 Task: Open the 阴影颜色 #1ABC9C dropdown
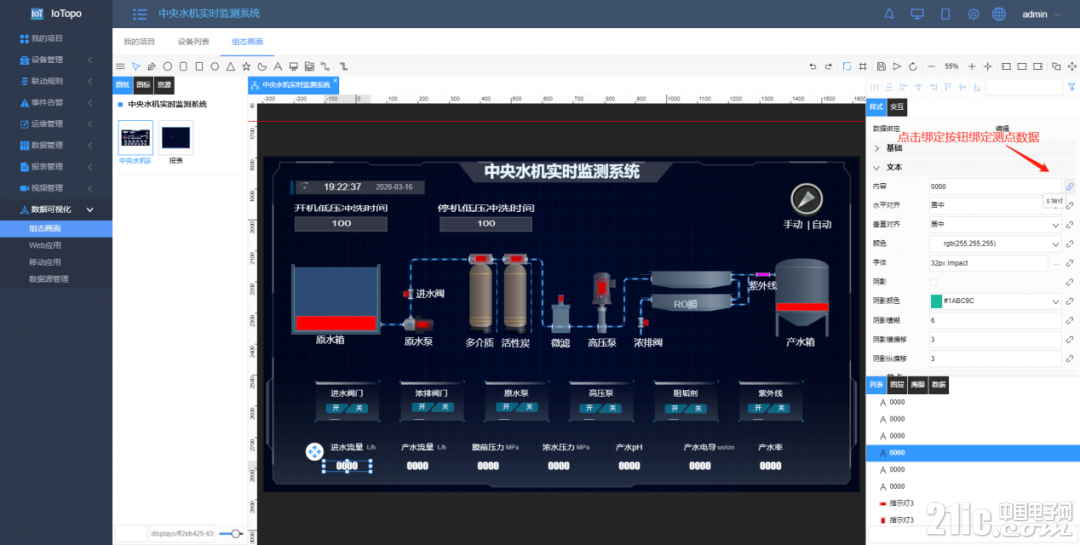click(995, 301)
